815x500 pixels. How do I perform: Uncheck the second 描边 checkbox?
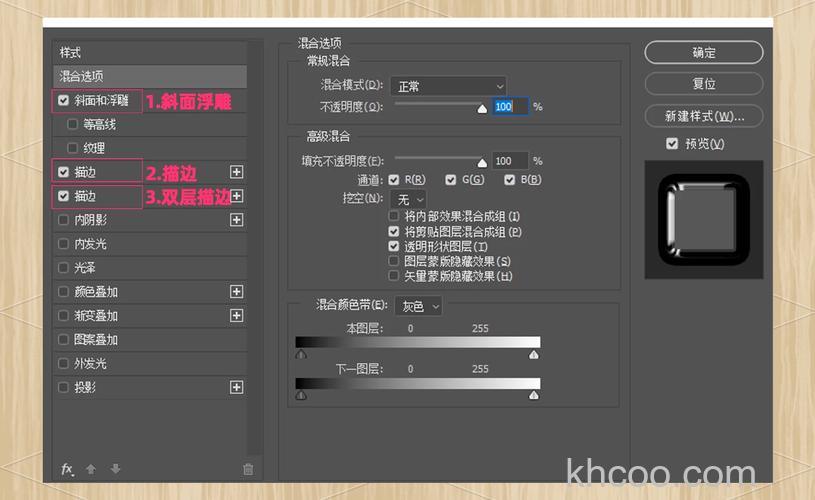pyautogui.click(x=63, y=196)
